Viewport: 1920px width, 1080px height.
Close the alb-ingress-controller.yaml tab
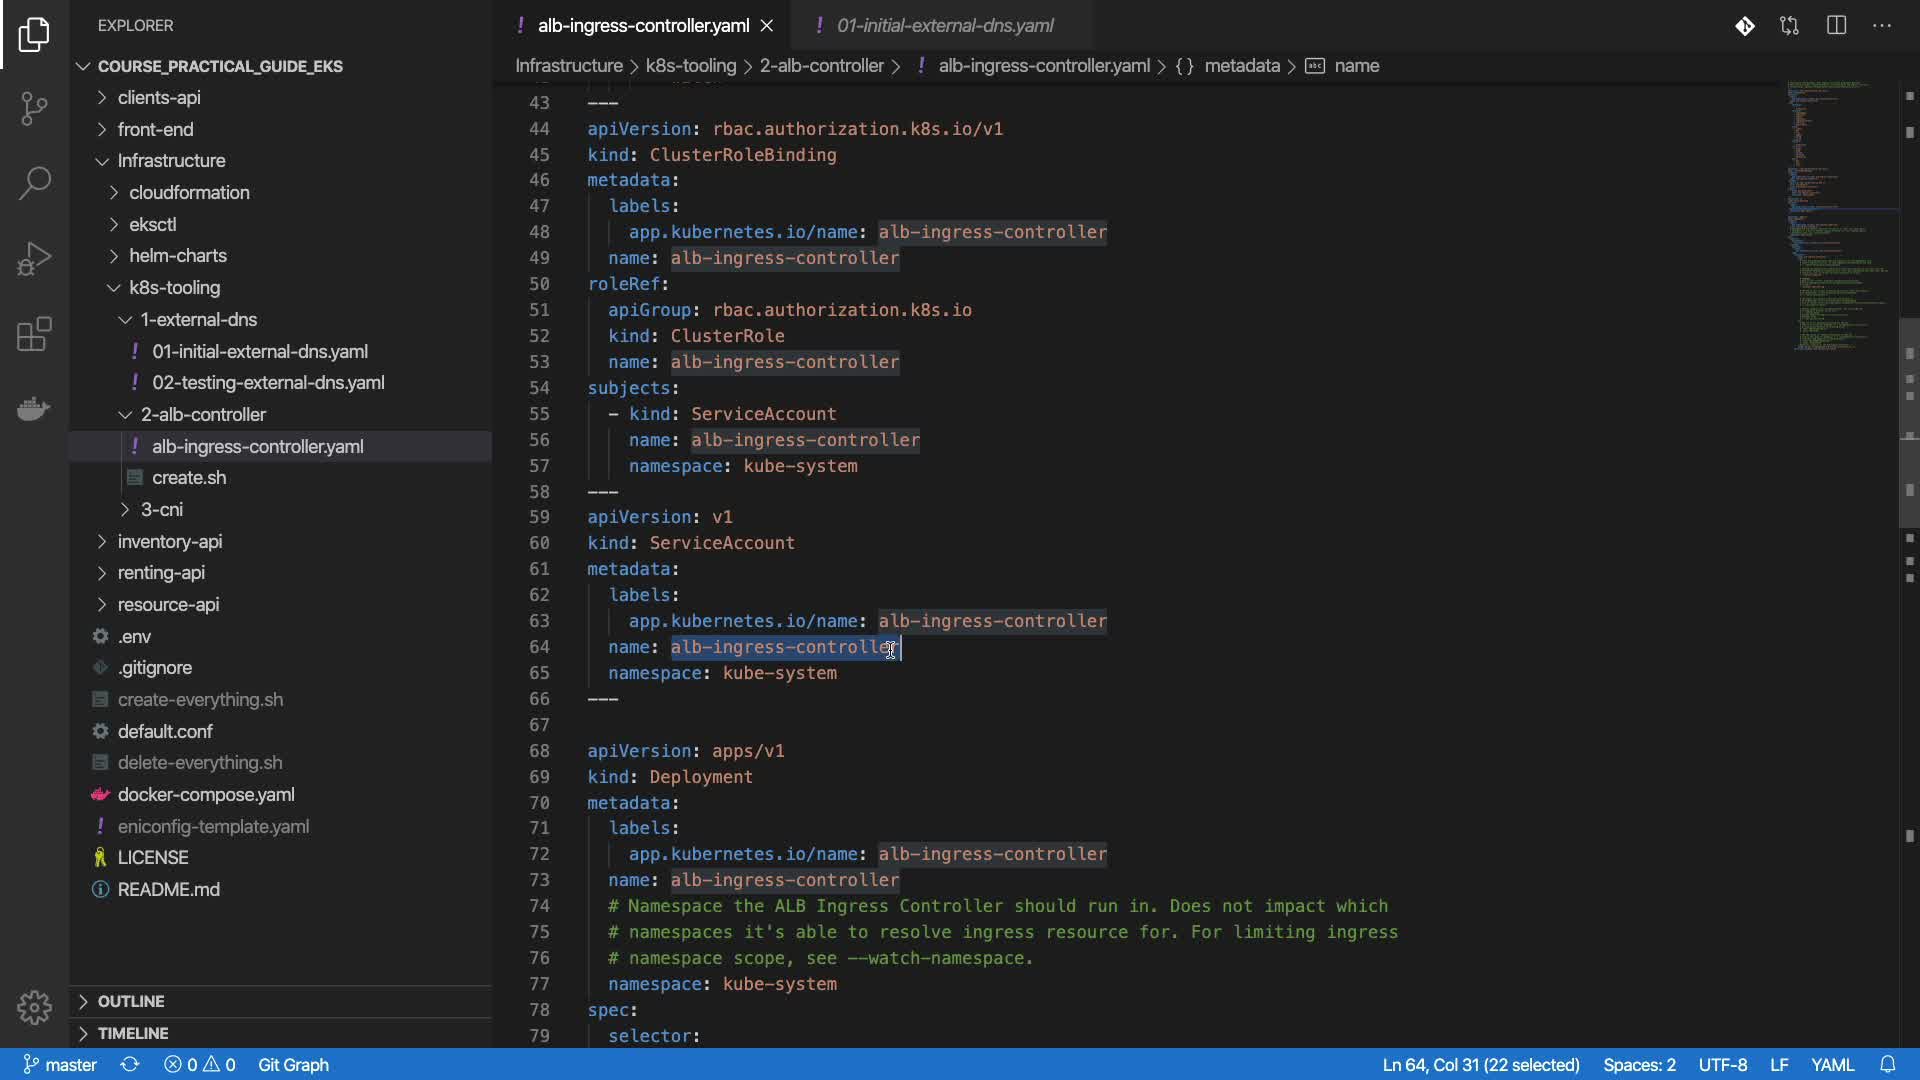click(767, 26)
